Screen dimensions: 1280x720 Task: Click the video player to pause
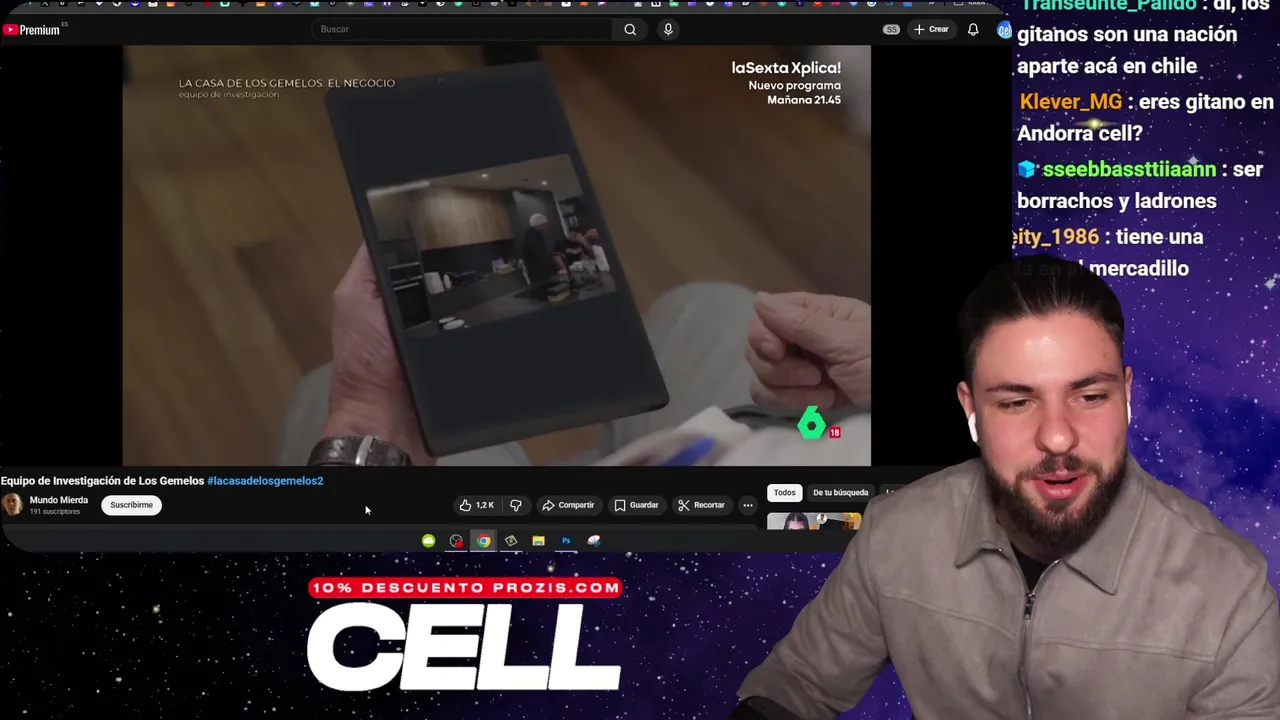tap(497, 255)
